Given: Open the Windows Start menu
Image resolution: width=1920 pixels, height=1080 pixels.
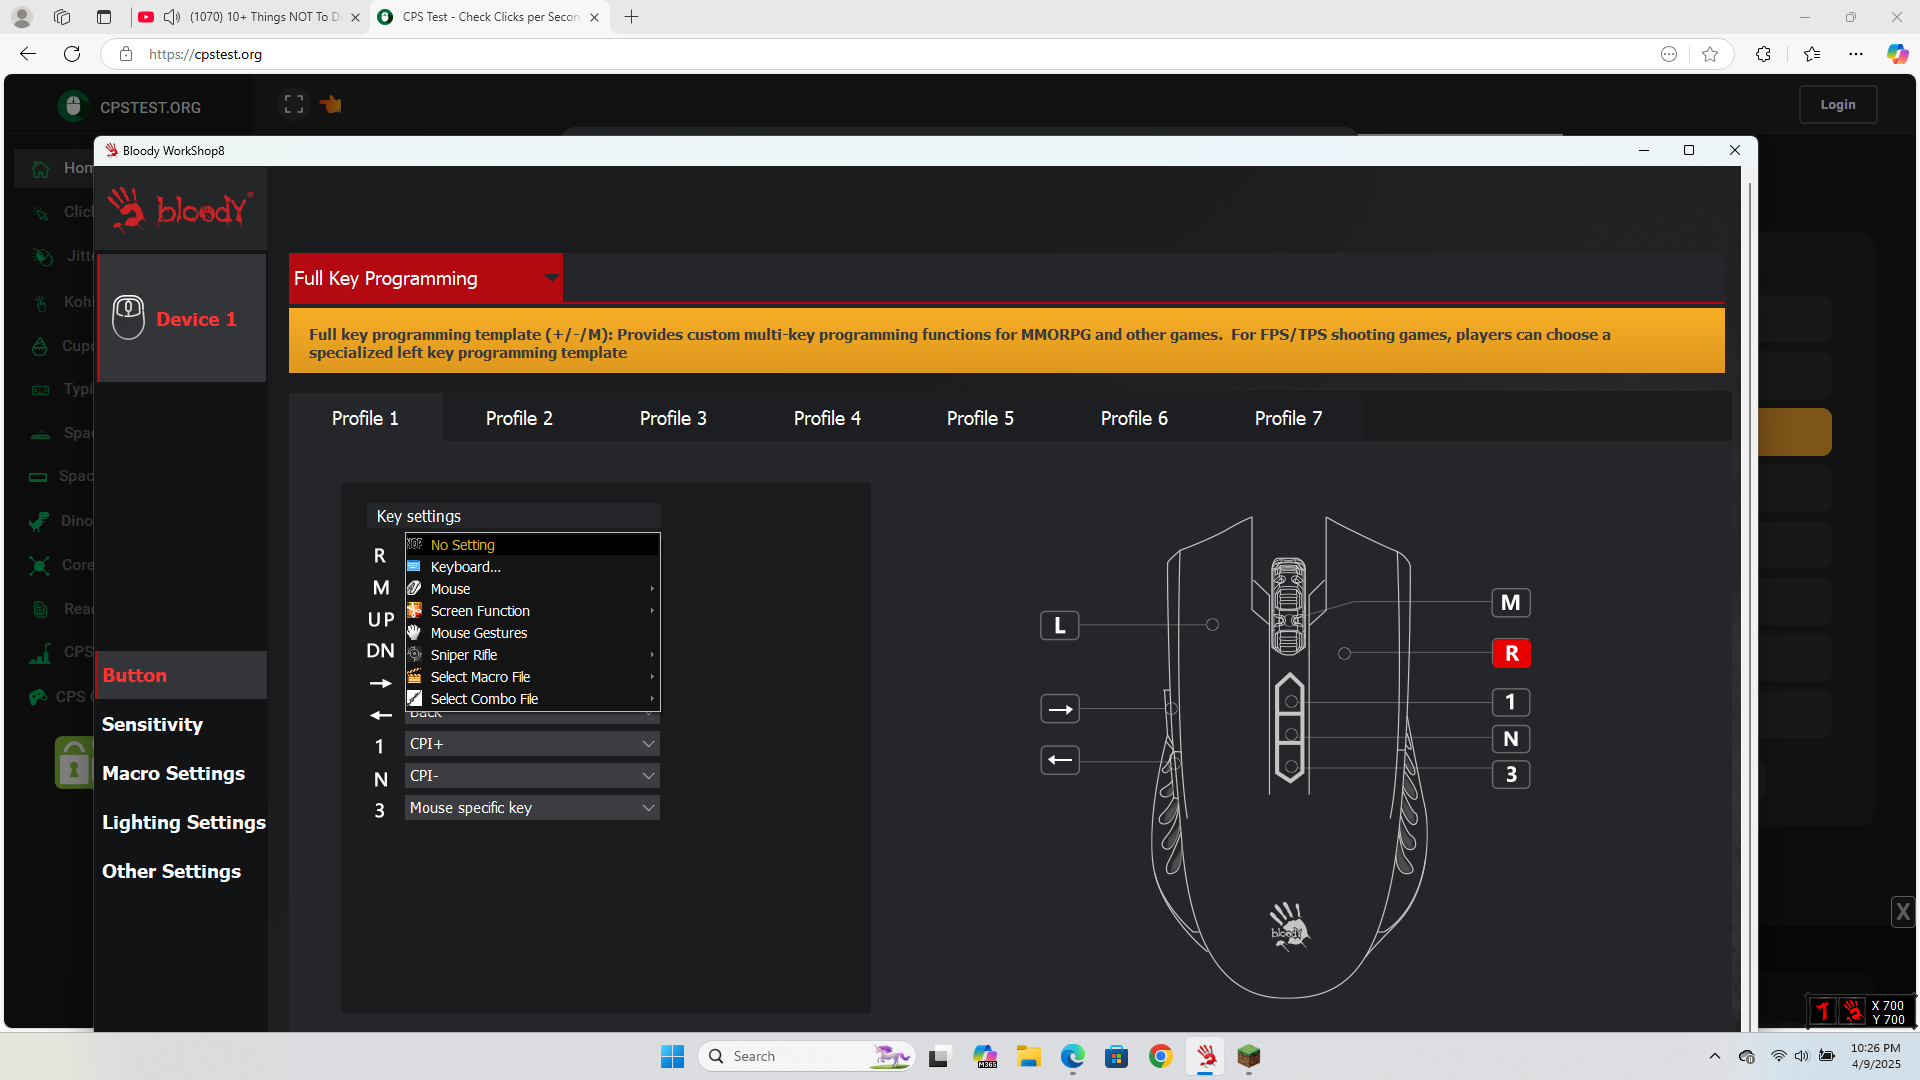Looking at the screenshot, I should coord(672,1056).
